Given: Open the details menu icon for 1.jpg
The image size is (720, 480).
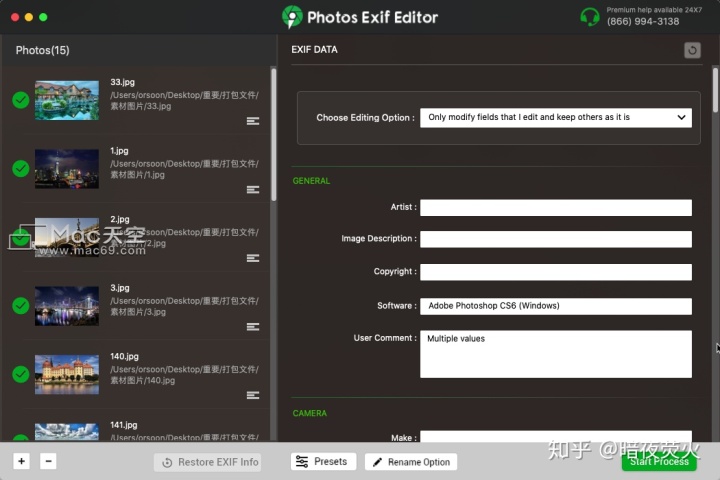Looking at the screenshot, I should [x=253, y=190].
